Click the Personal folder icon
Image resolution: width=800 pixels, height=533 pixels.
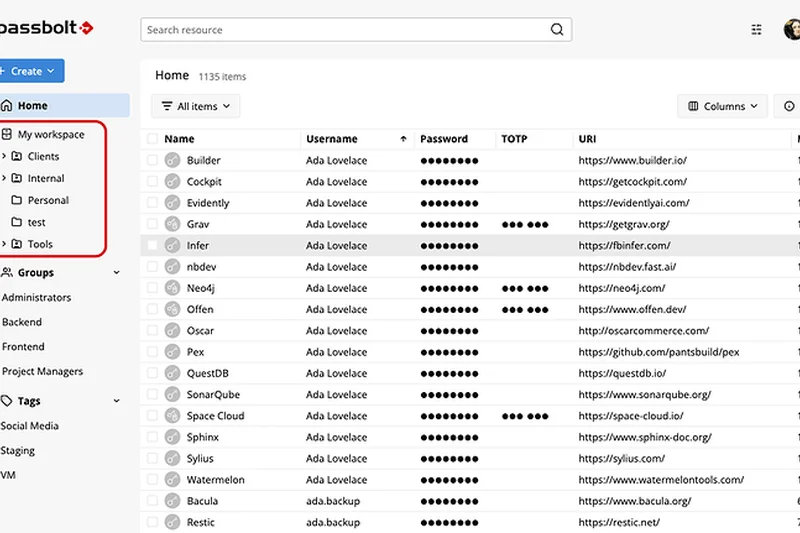coord(17,200)
